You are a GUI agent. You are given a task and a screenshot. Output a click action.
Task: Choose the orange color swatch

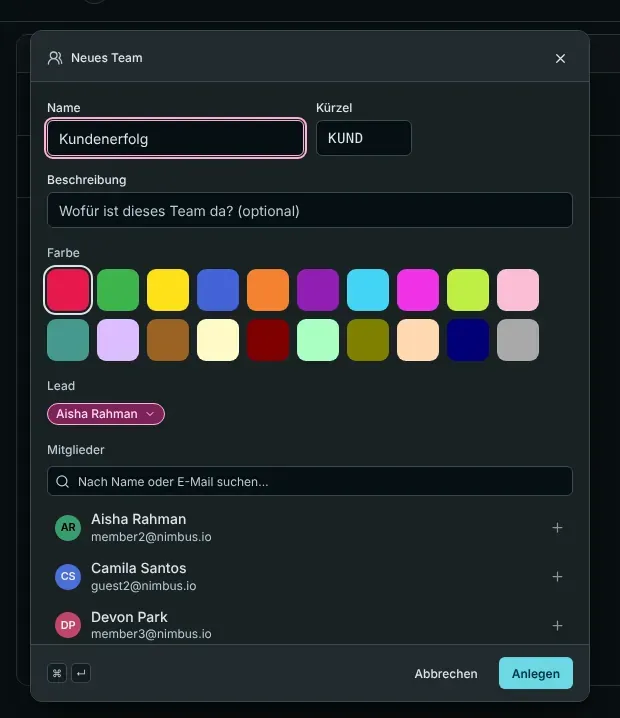[268, 290]
